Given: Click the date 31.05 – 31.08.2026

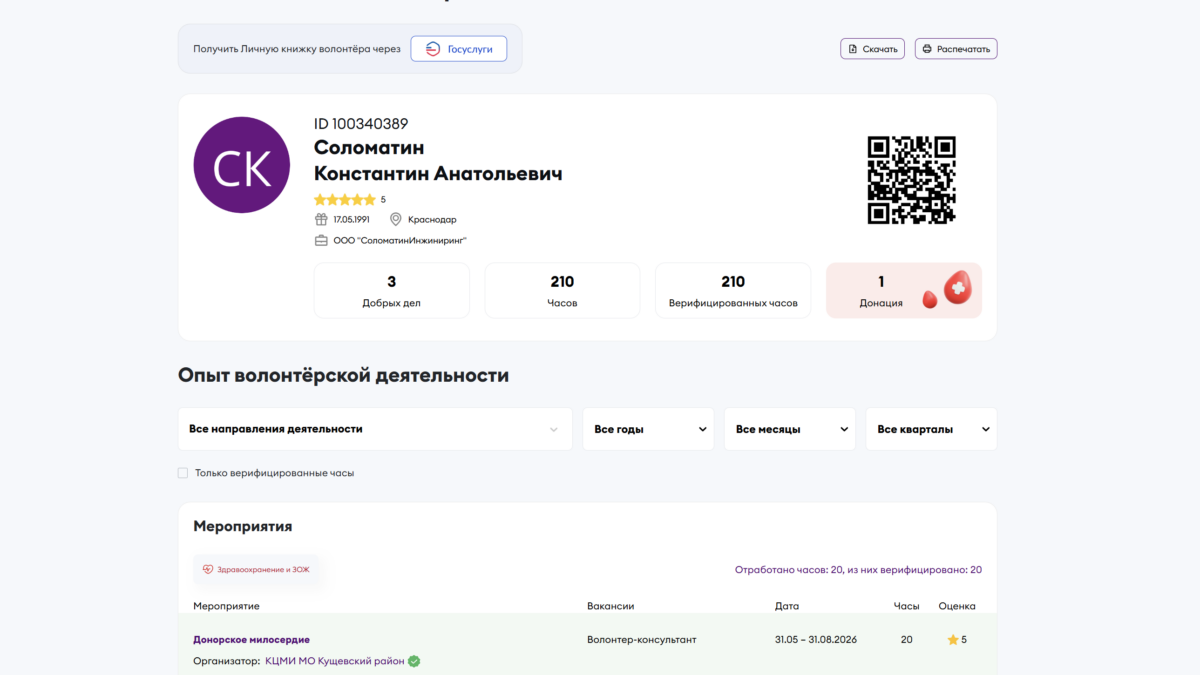Looking at the screenshot, I should [816, 640].
